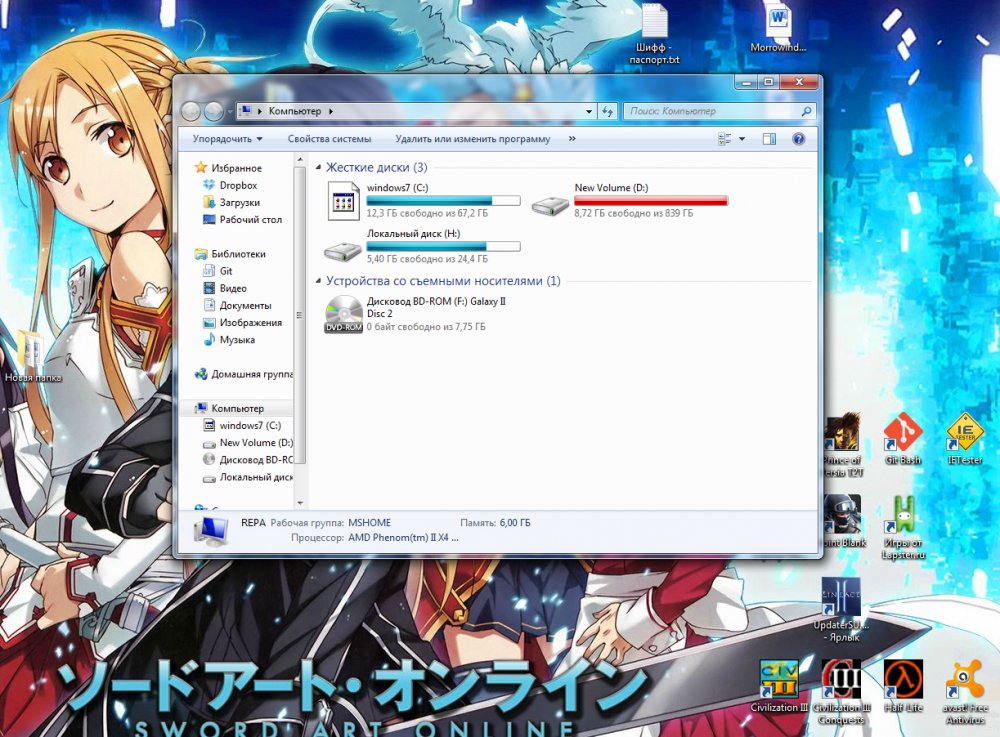Open the Музыка library
This screenshot has height=737, width=1000.
[x=237, y=340]
